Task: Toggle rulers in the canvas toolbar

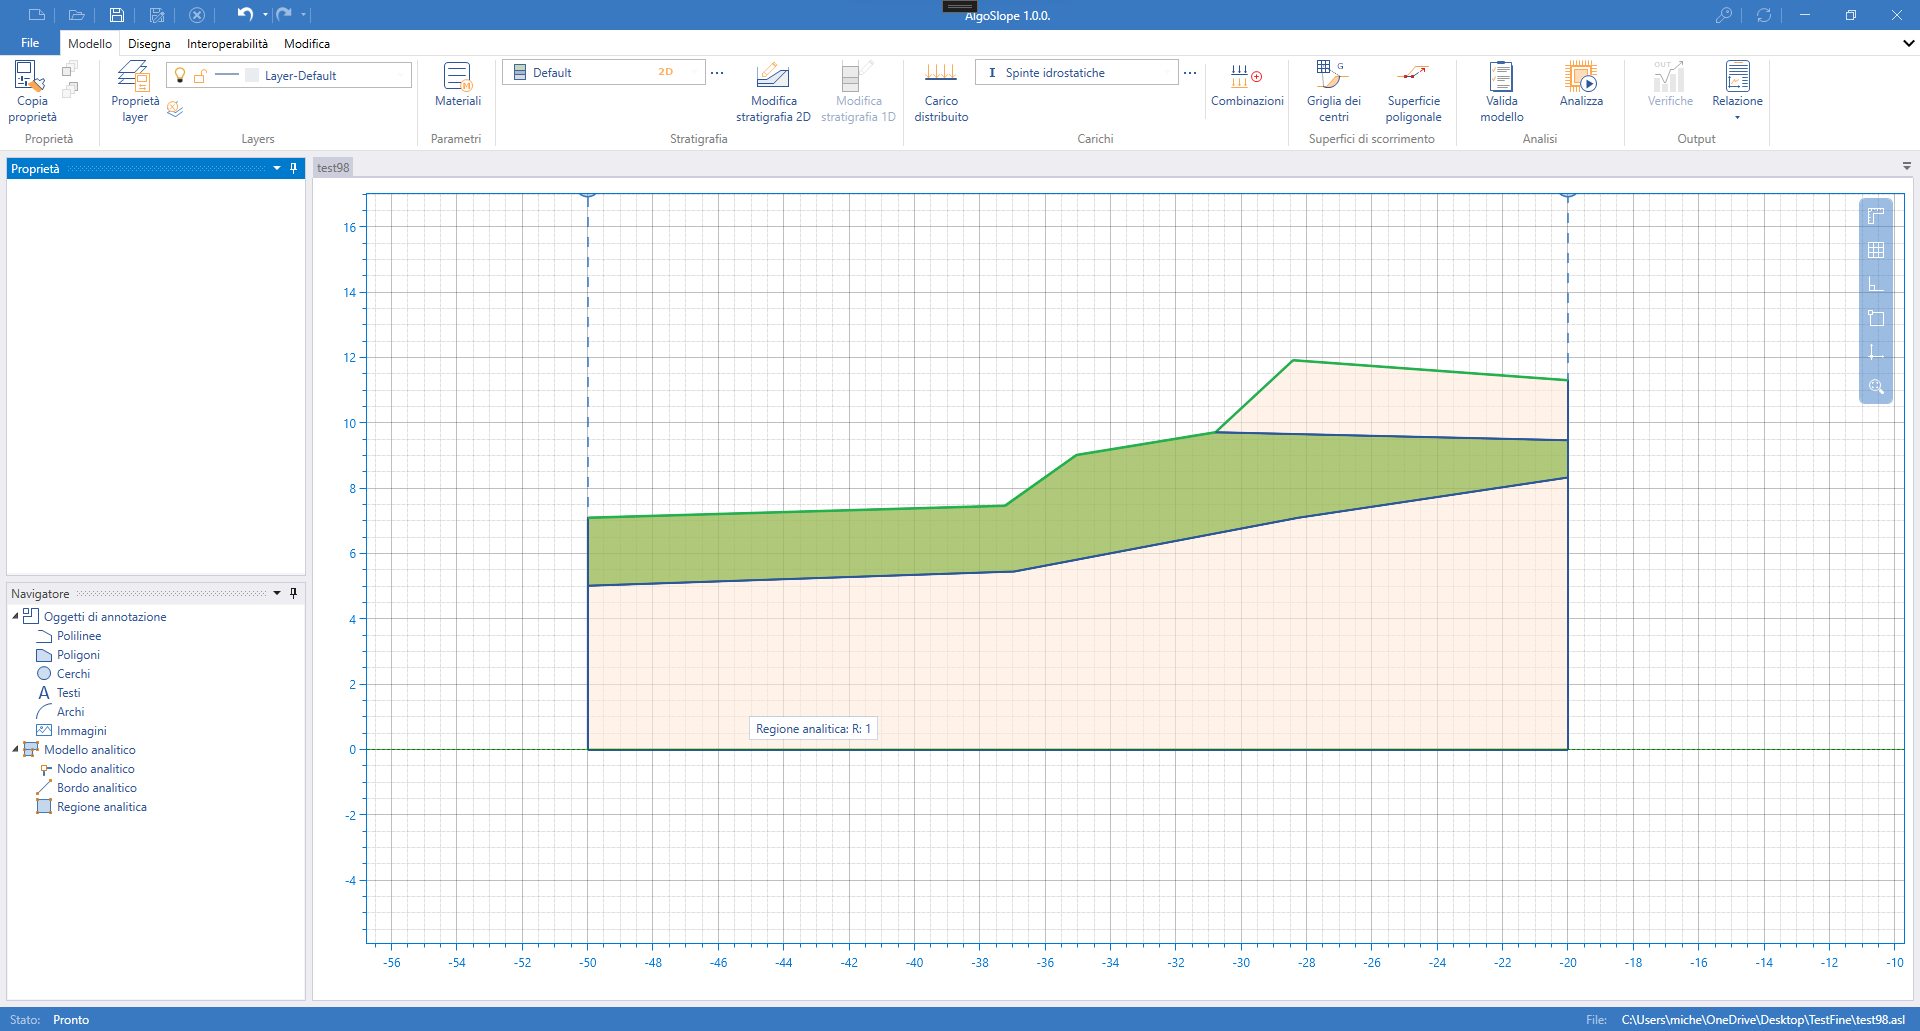Action: pyautogui.click(x=1876, y=216)
